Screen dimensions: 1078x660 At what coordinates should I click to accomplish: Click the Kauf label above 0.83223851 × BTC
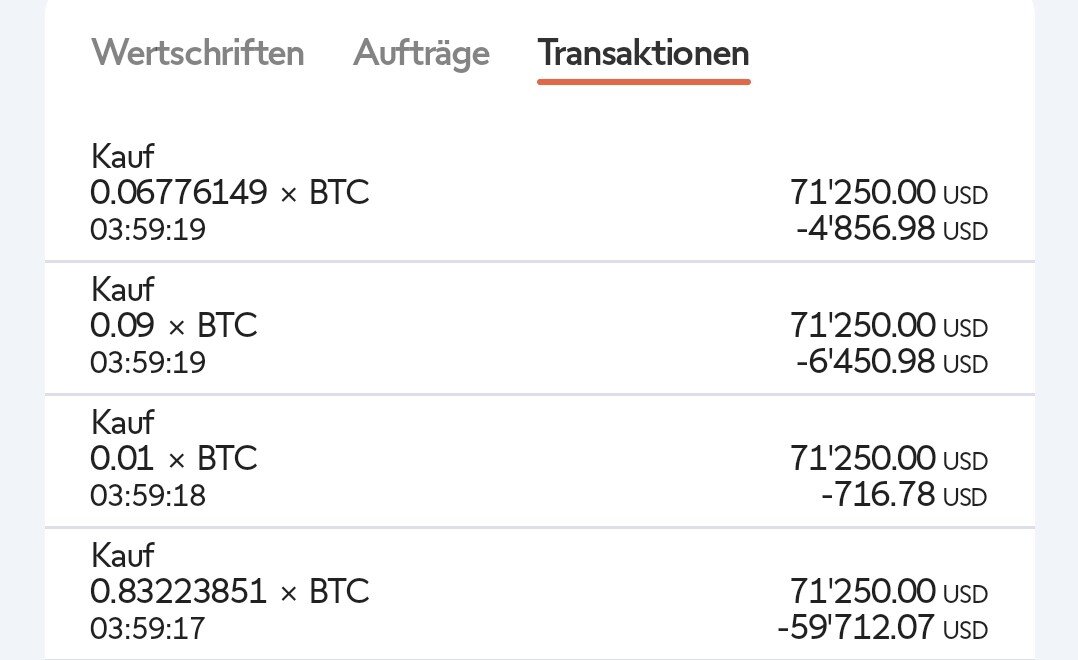pyautogui.click(x=122, y=556)
